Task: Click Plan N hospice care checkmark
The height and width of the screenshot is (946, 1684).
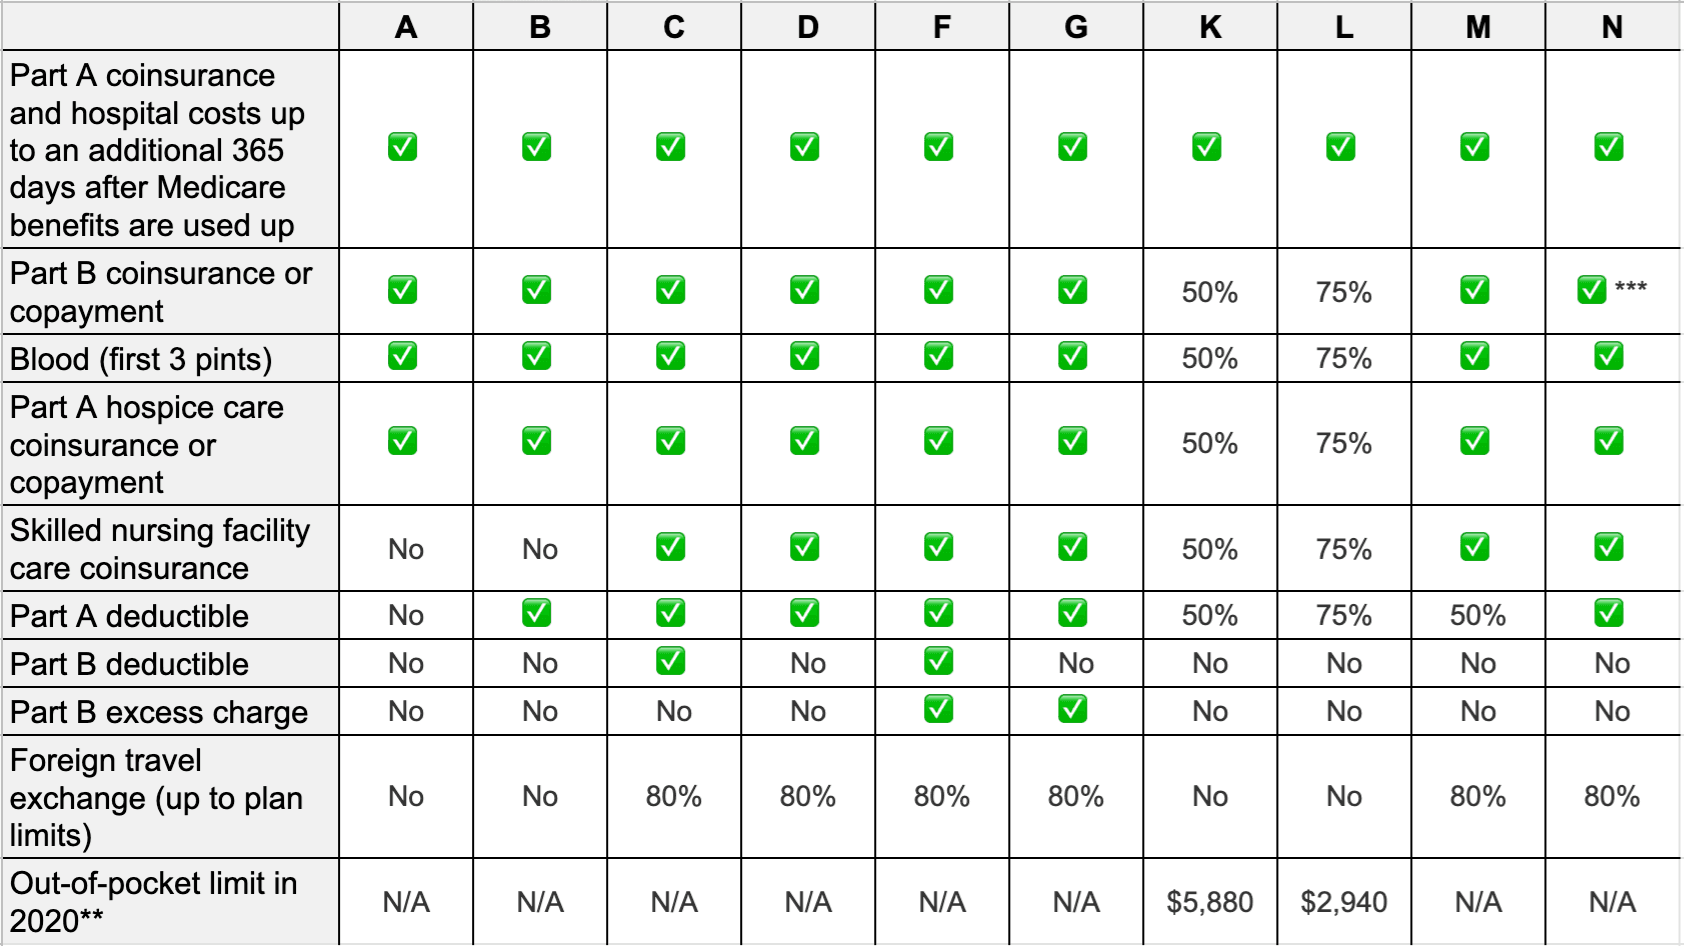Action: click(1608, 441)
